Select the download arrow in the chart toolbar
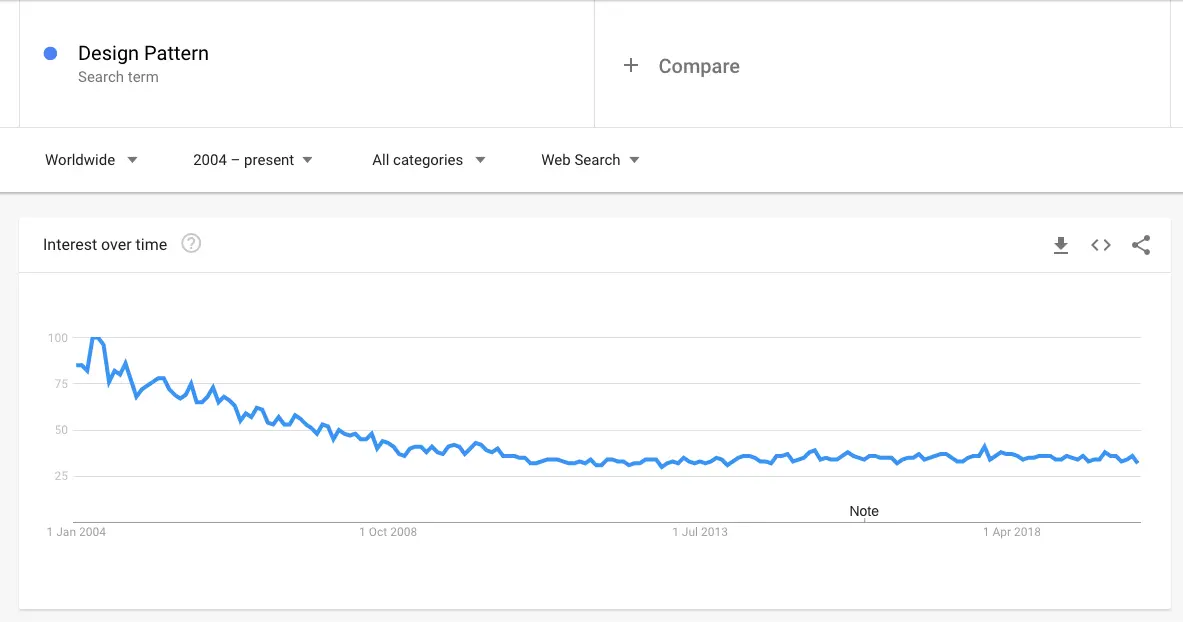This screenshot has width=1183, height=622. [1061, 244]
